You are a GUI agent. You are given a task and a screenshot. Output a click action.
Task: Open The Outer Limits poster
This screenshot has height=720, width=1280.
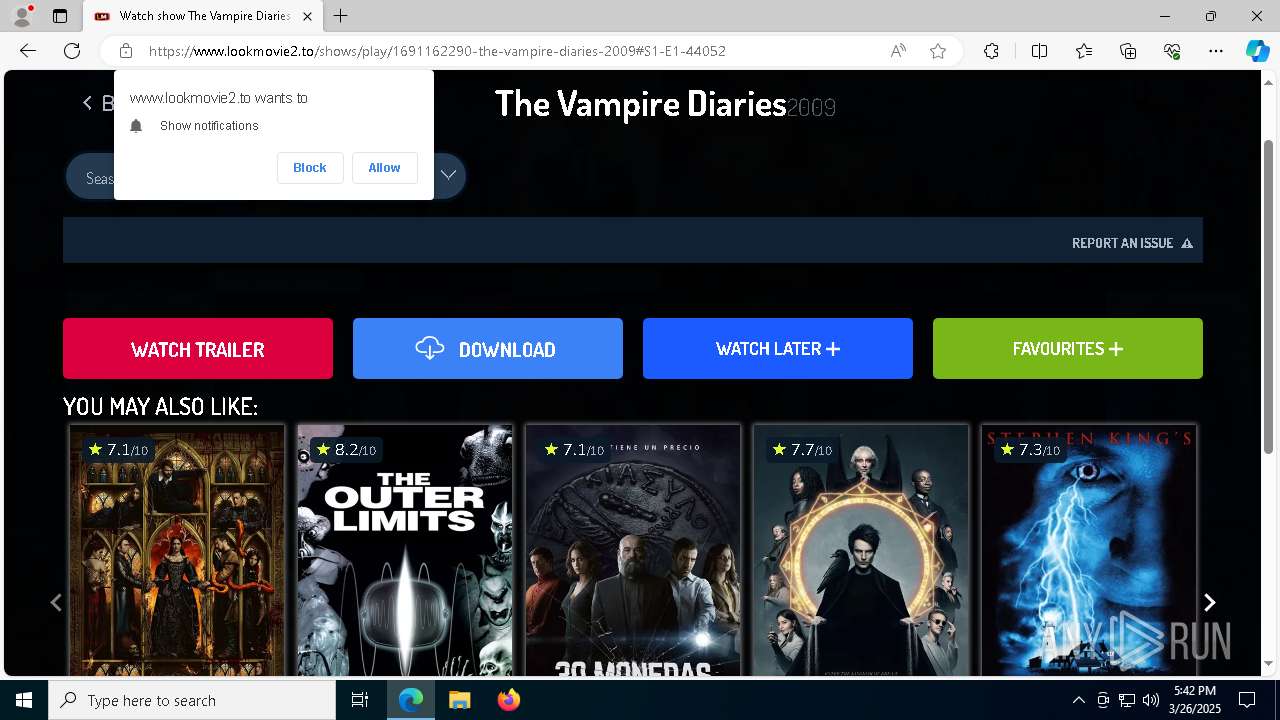pos(405,550)
